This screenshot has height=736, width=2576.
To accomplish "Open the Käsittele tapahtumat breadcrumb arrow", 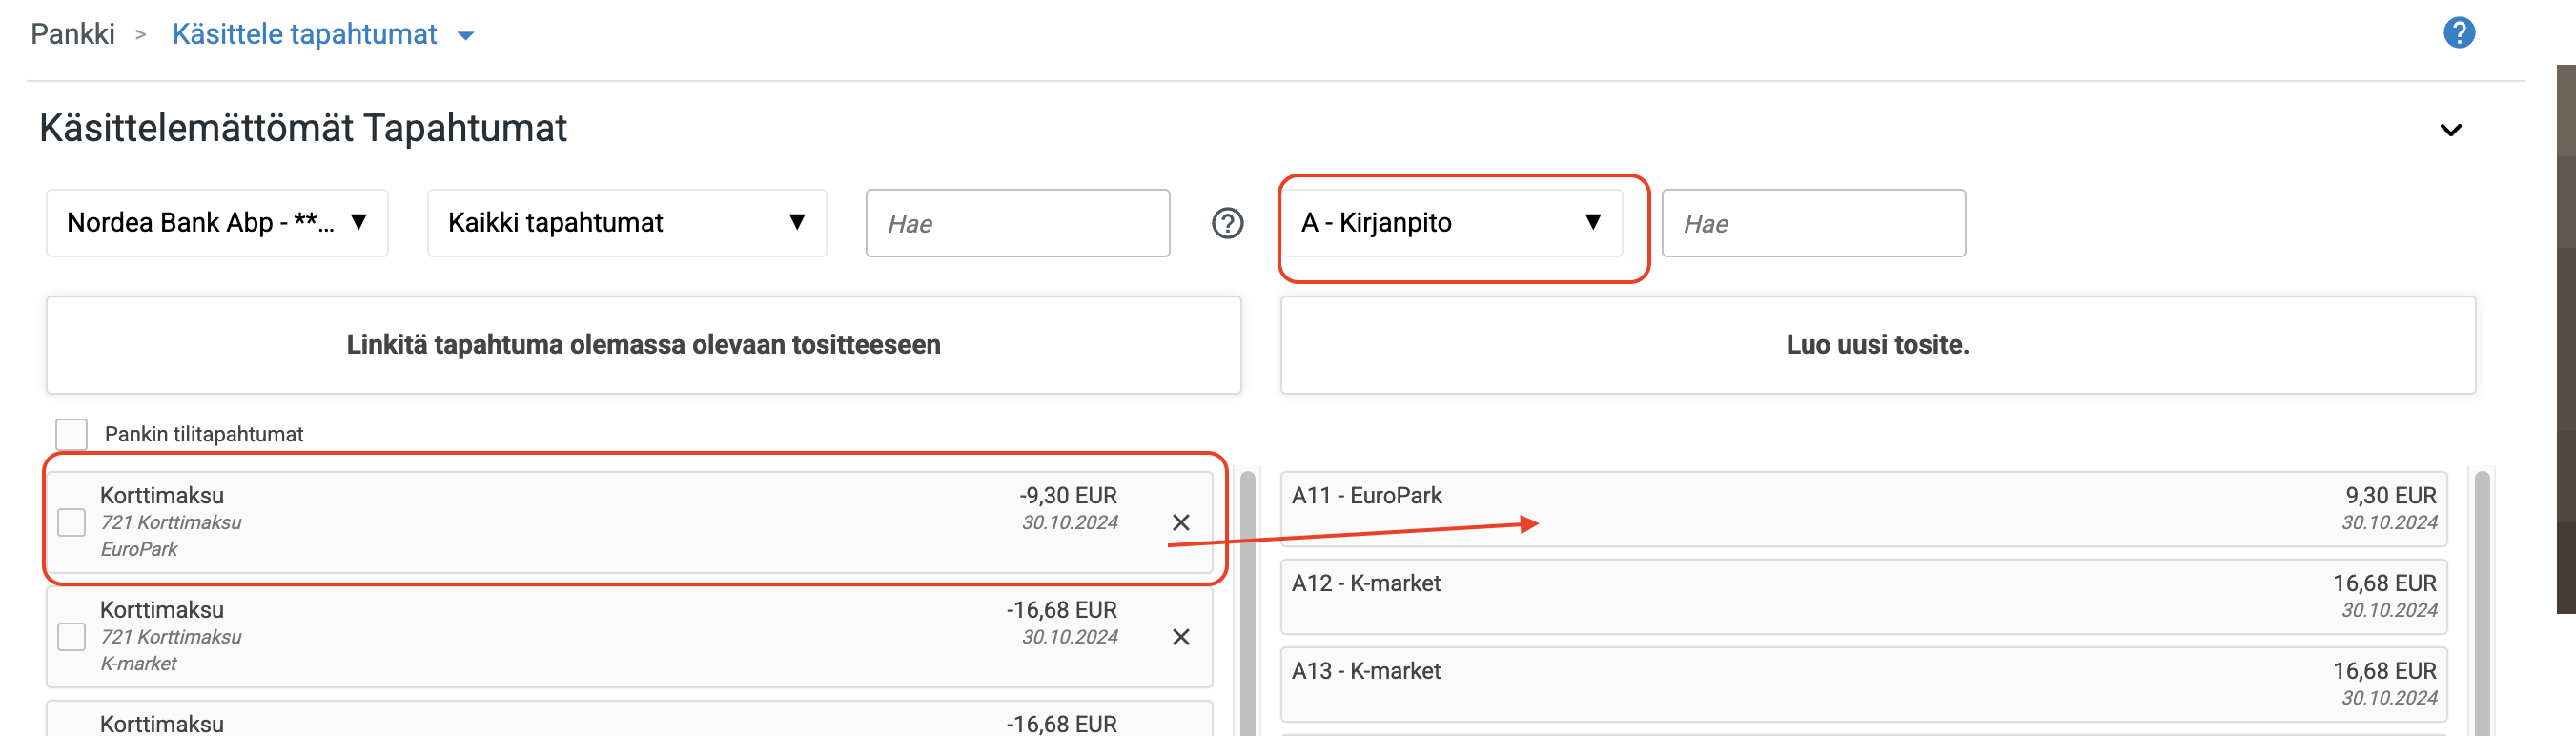I will point(465,36).
